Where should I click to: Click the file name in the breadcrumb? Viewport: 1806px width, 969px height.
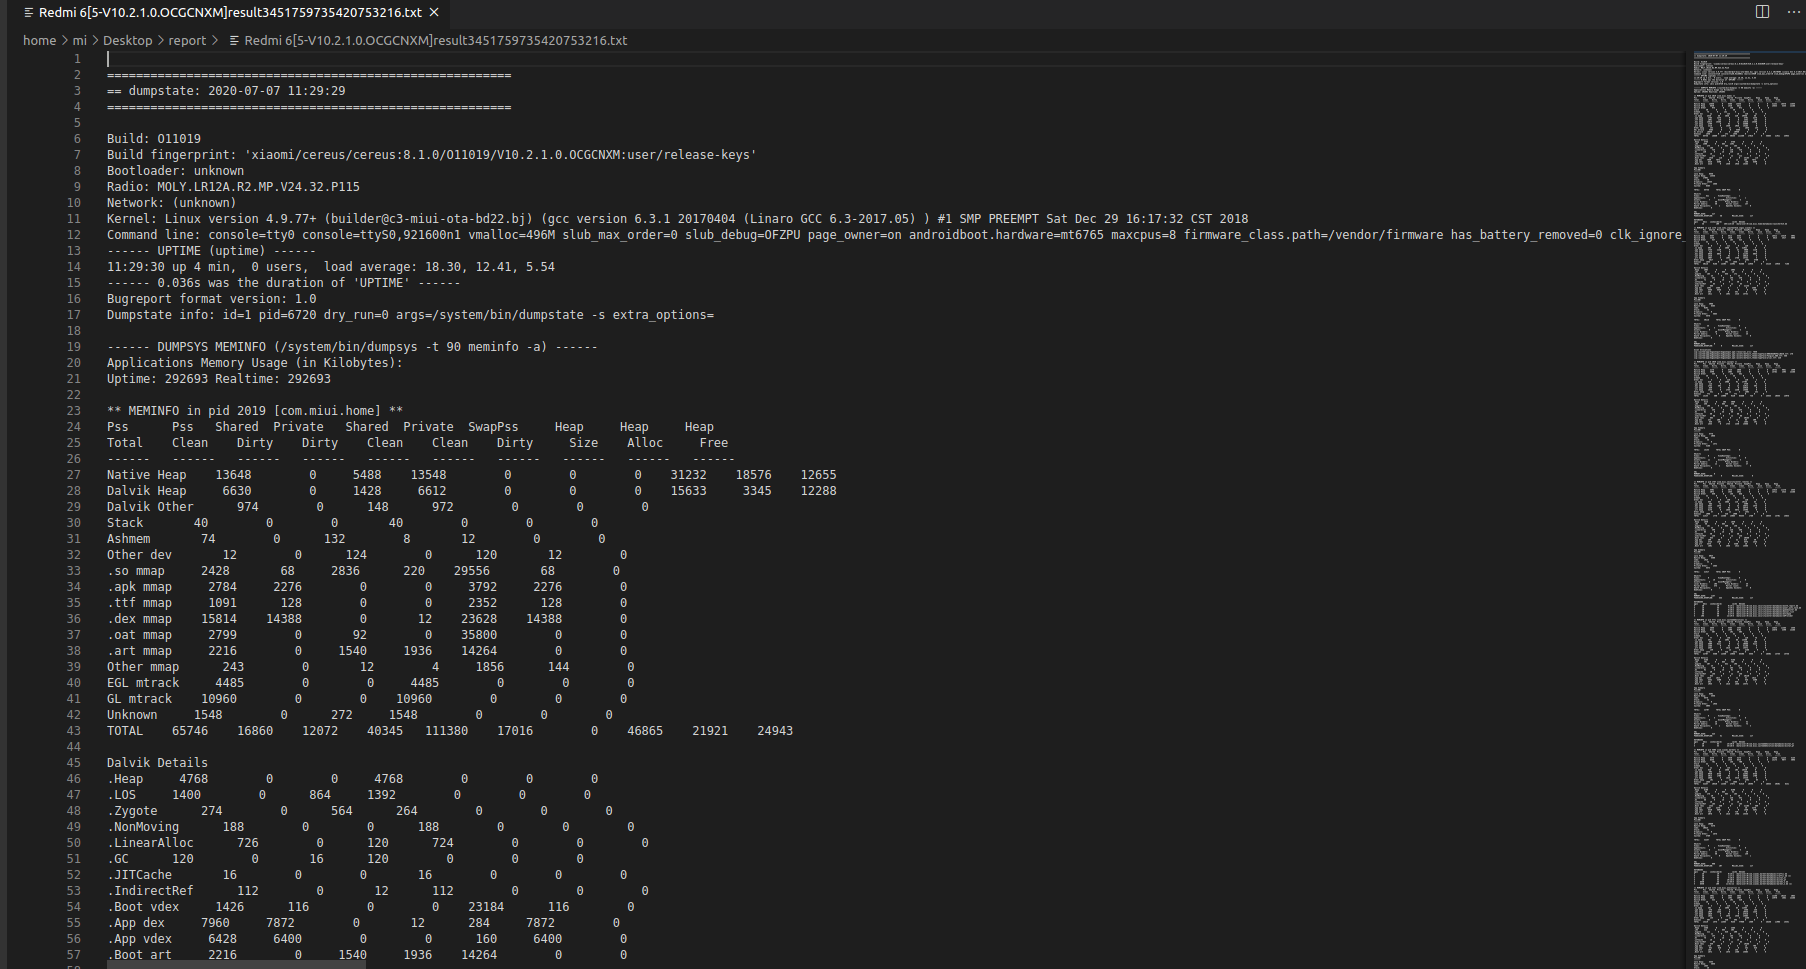(x=435, y=41)
